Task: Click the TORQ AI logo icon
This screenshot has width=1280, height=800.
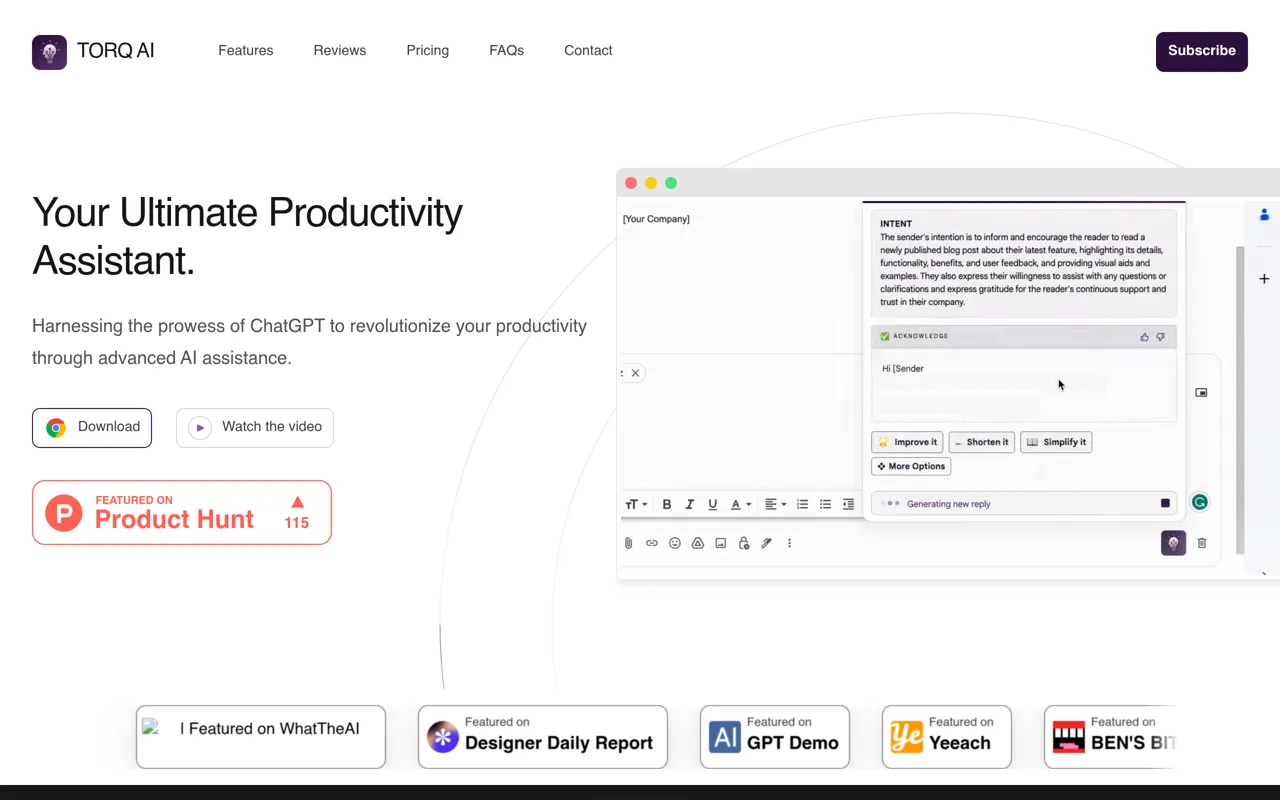Action: click(x=49, y=52)
